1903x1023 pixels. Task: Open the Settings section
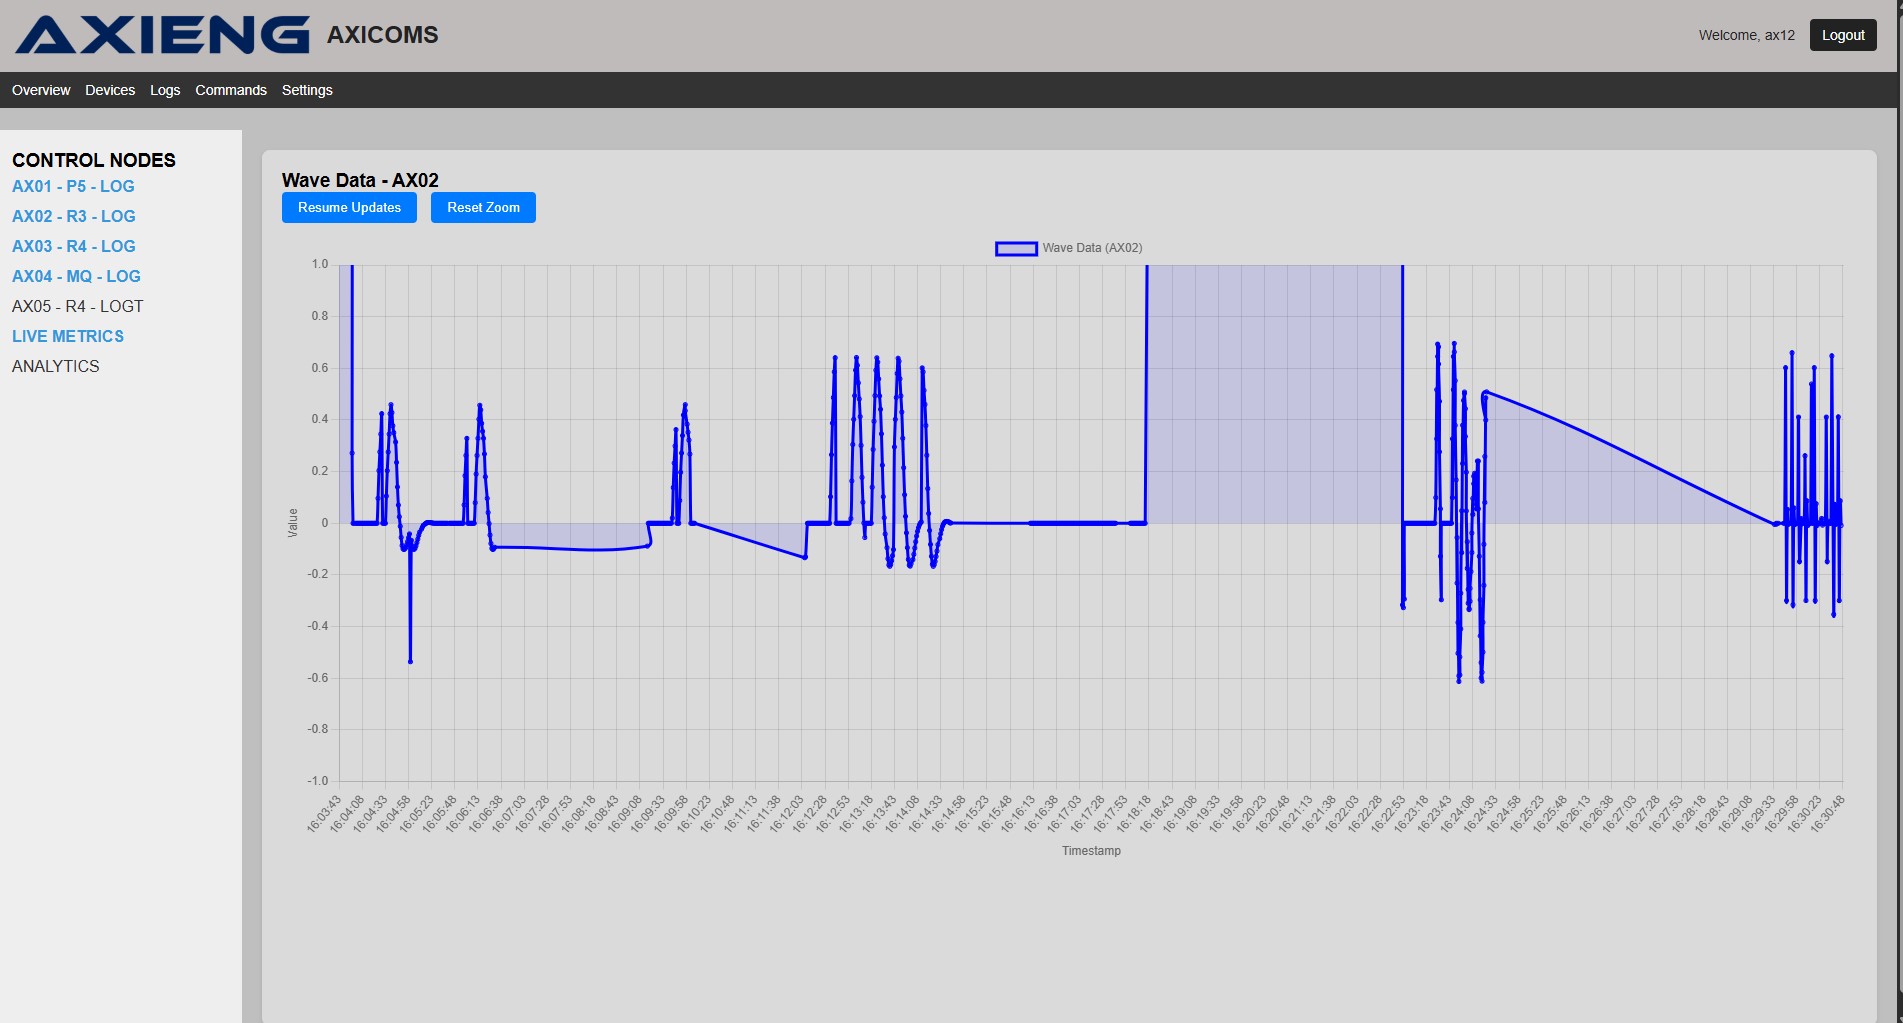coord(307,90)
